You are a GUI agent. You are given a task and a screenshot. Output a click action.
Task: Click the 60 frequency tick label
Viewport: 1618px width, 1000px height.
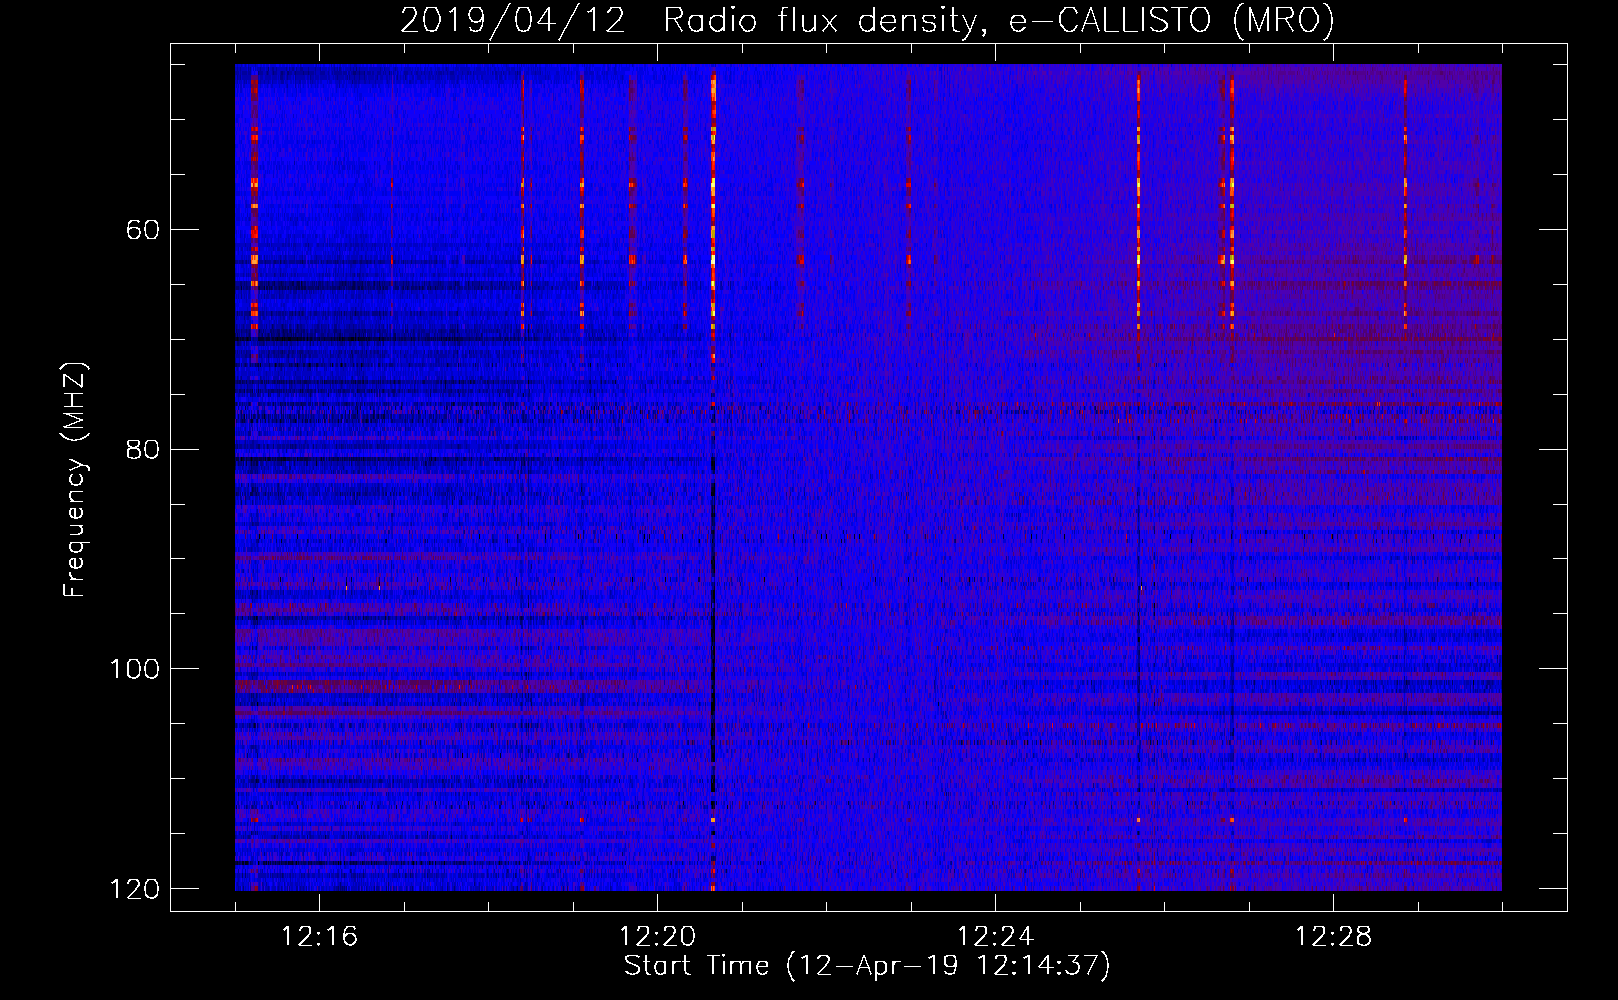(x=143, y=230)
